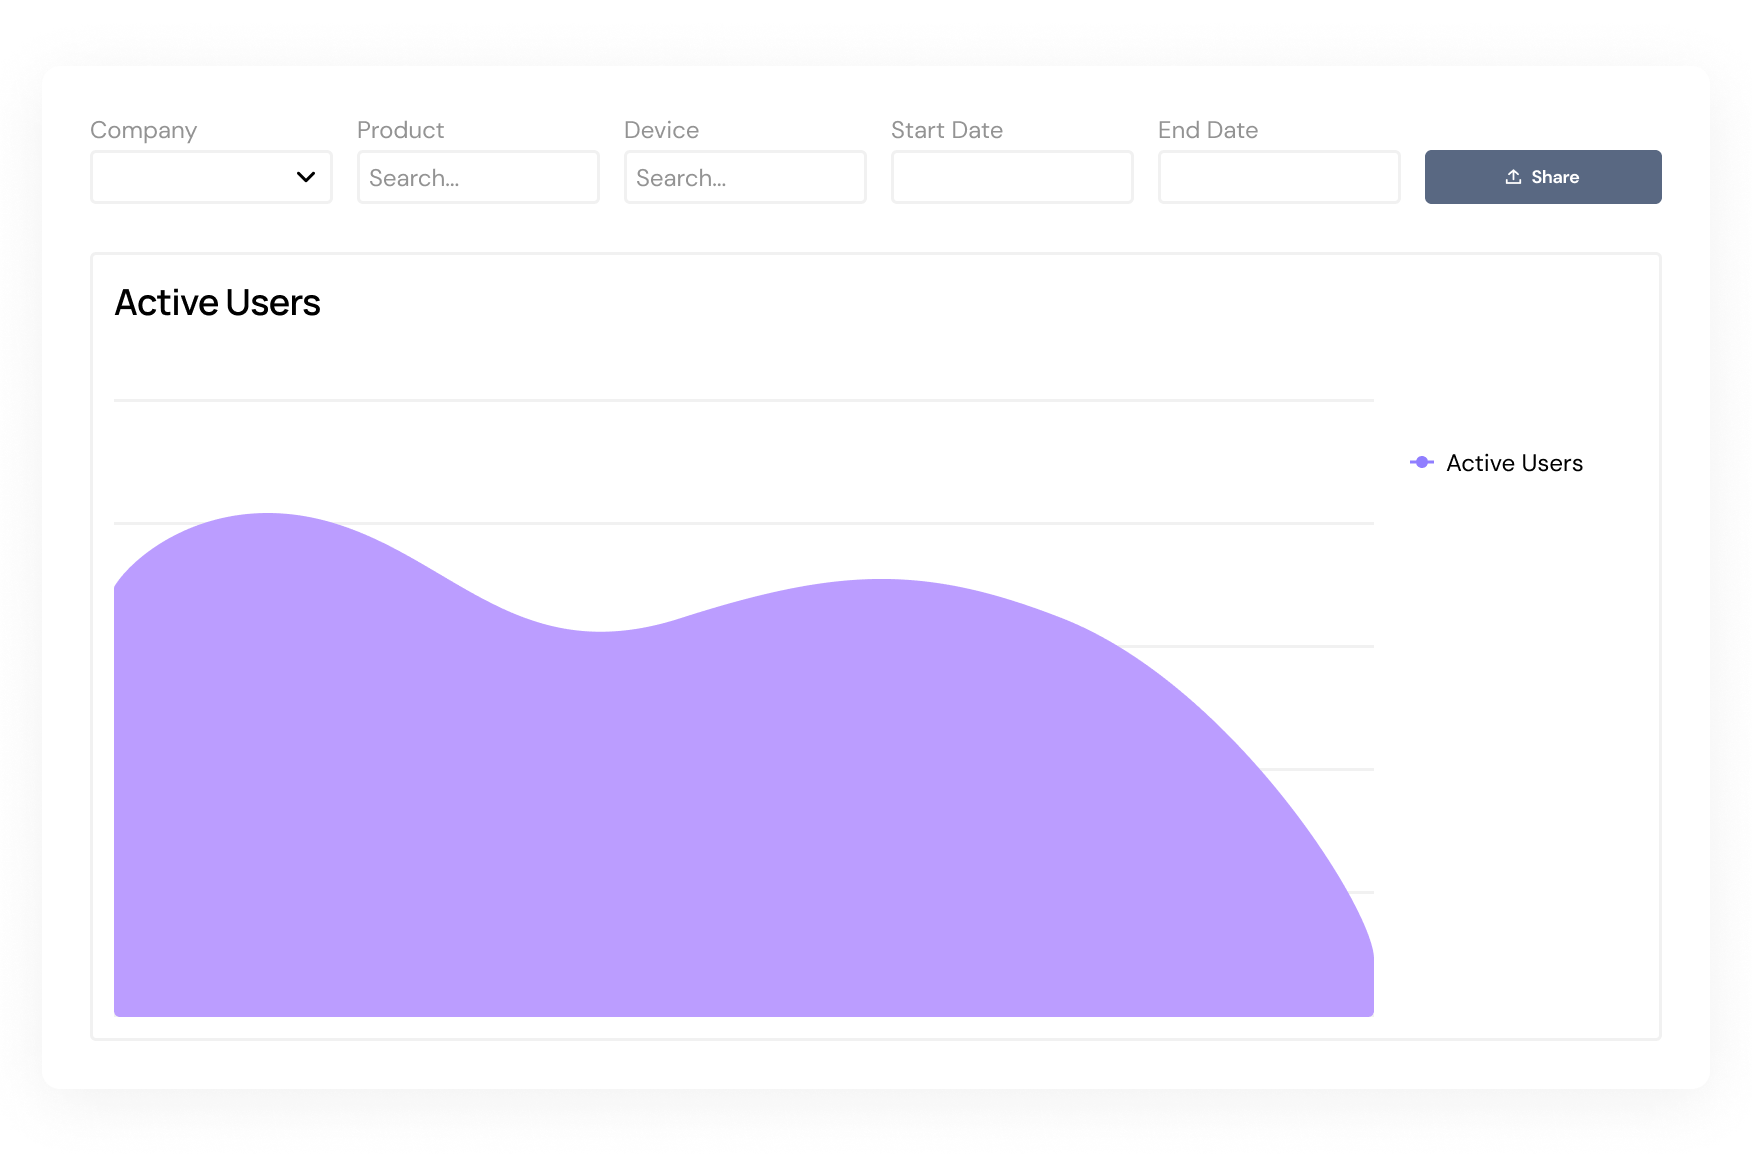
Task: Click the Device field label
Action: (661, 130)
